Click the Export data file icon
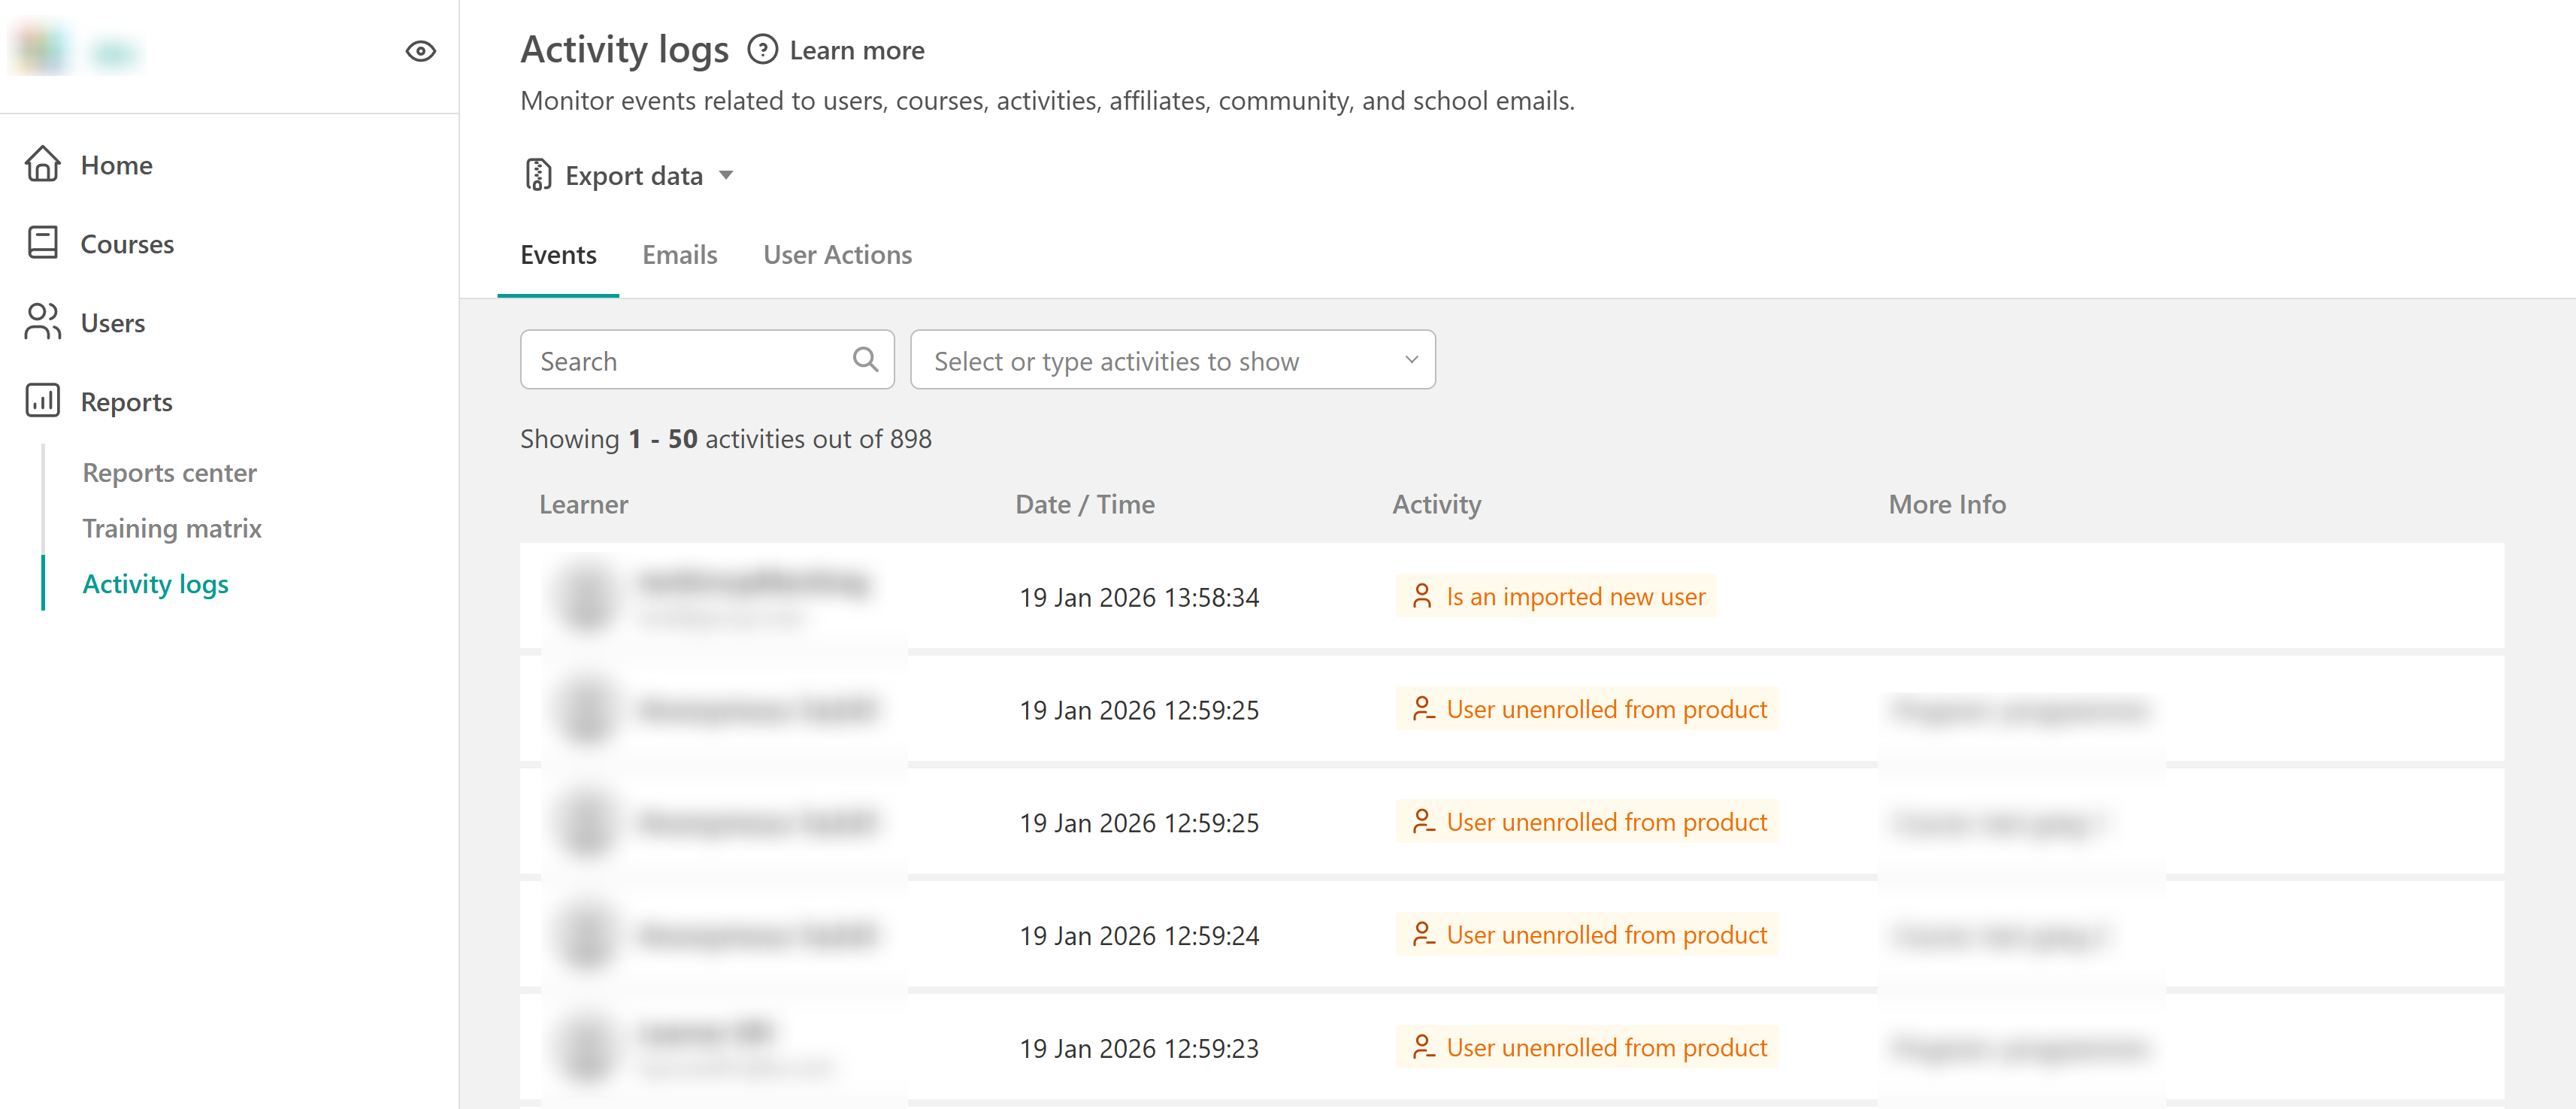This screenshot has width=2576, height=1109. (538, 175)
